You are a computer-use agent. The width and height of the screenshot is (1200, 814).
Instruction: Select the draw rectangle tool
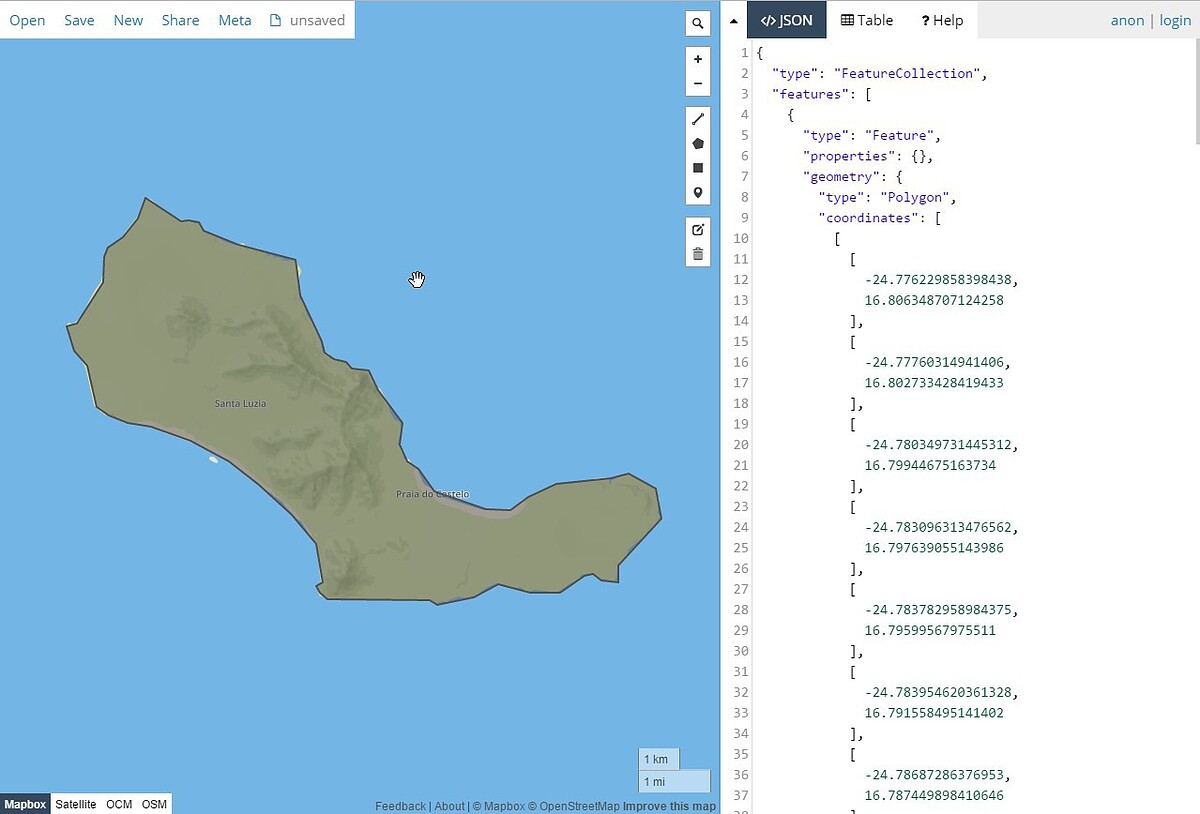[x=698, y=168]
